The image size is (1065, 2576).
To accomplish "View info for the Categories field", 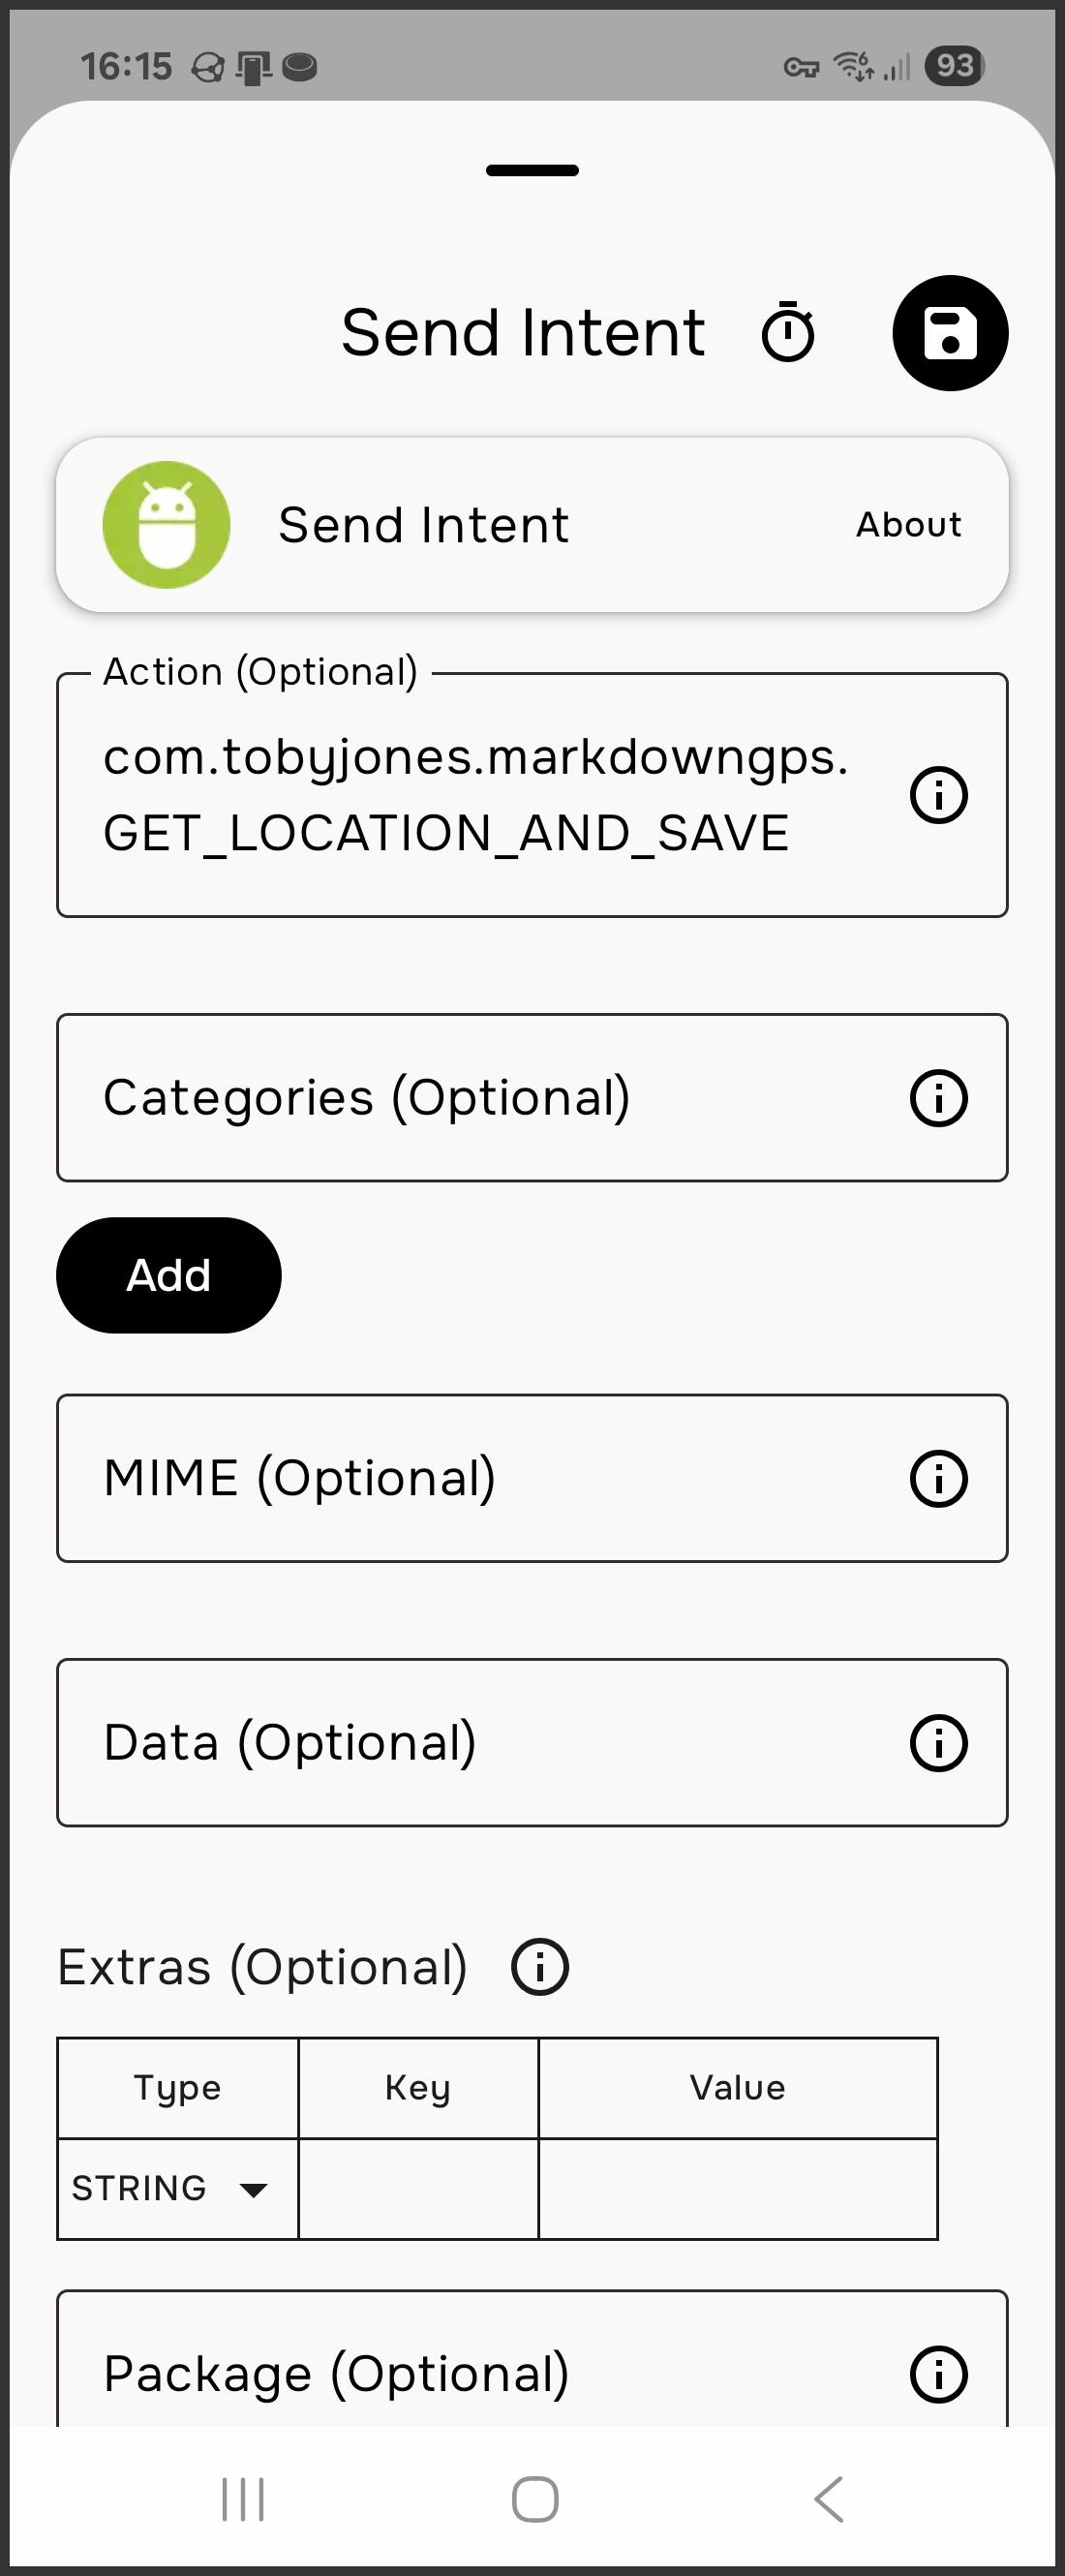I will [938, 1096].
